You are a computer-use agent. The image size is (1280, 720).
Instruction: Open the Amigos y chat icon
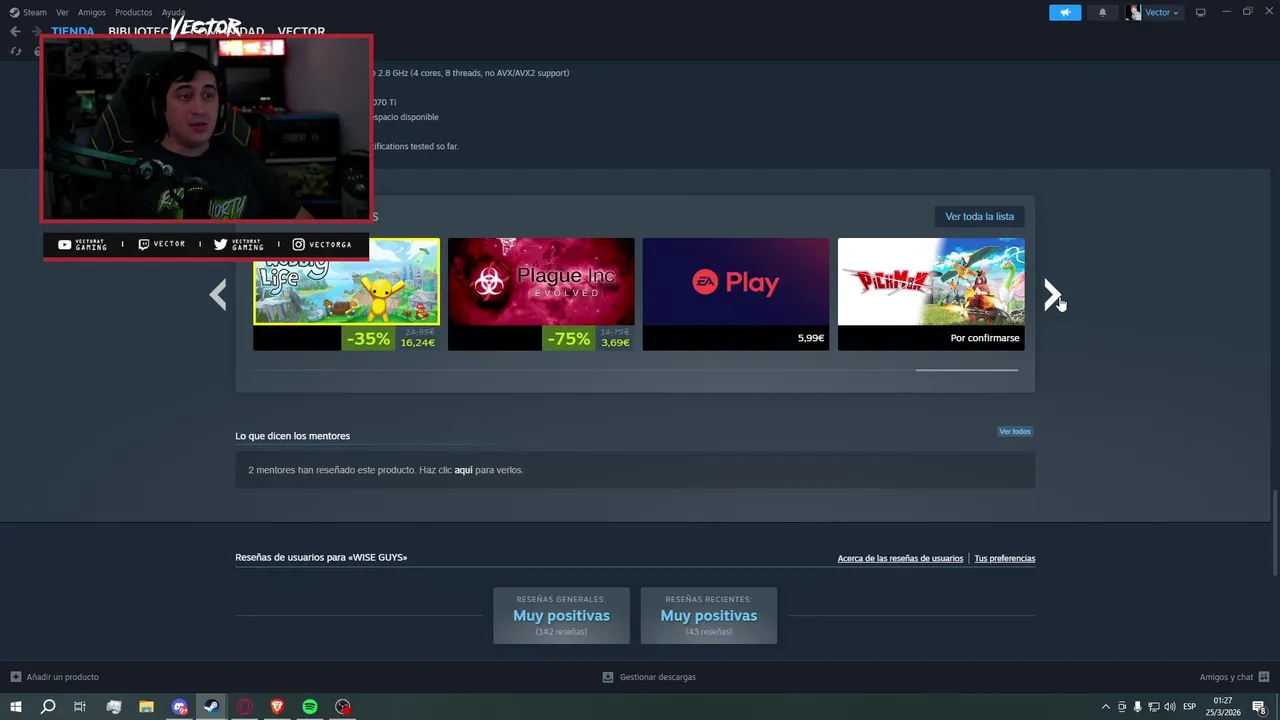[x=1264, y=677]
